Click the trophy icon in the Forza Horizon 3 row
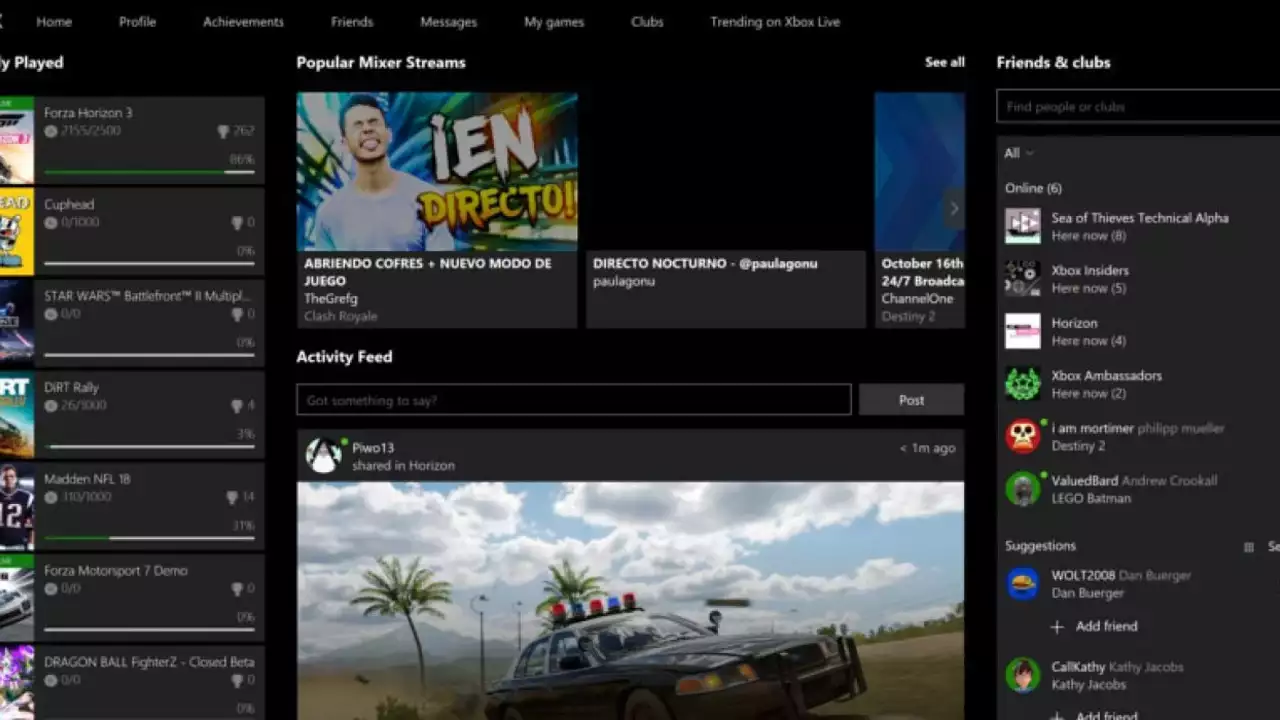Screen dimensions: 1280x720 pyautogui.click(x=223, y=131)
